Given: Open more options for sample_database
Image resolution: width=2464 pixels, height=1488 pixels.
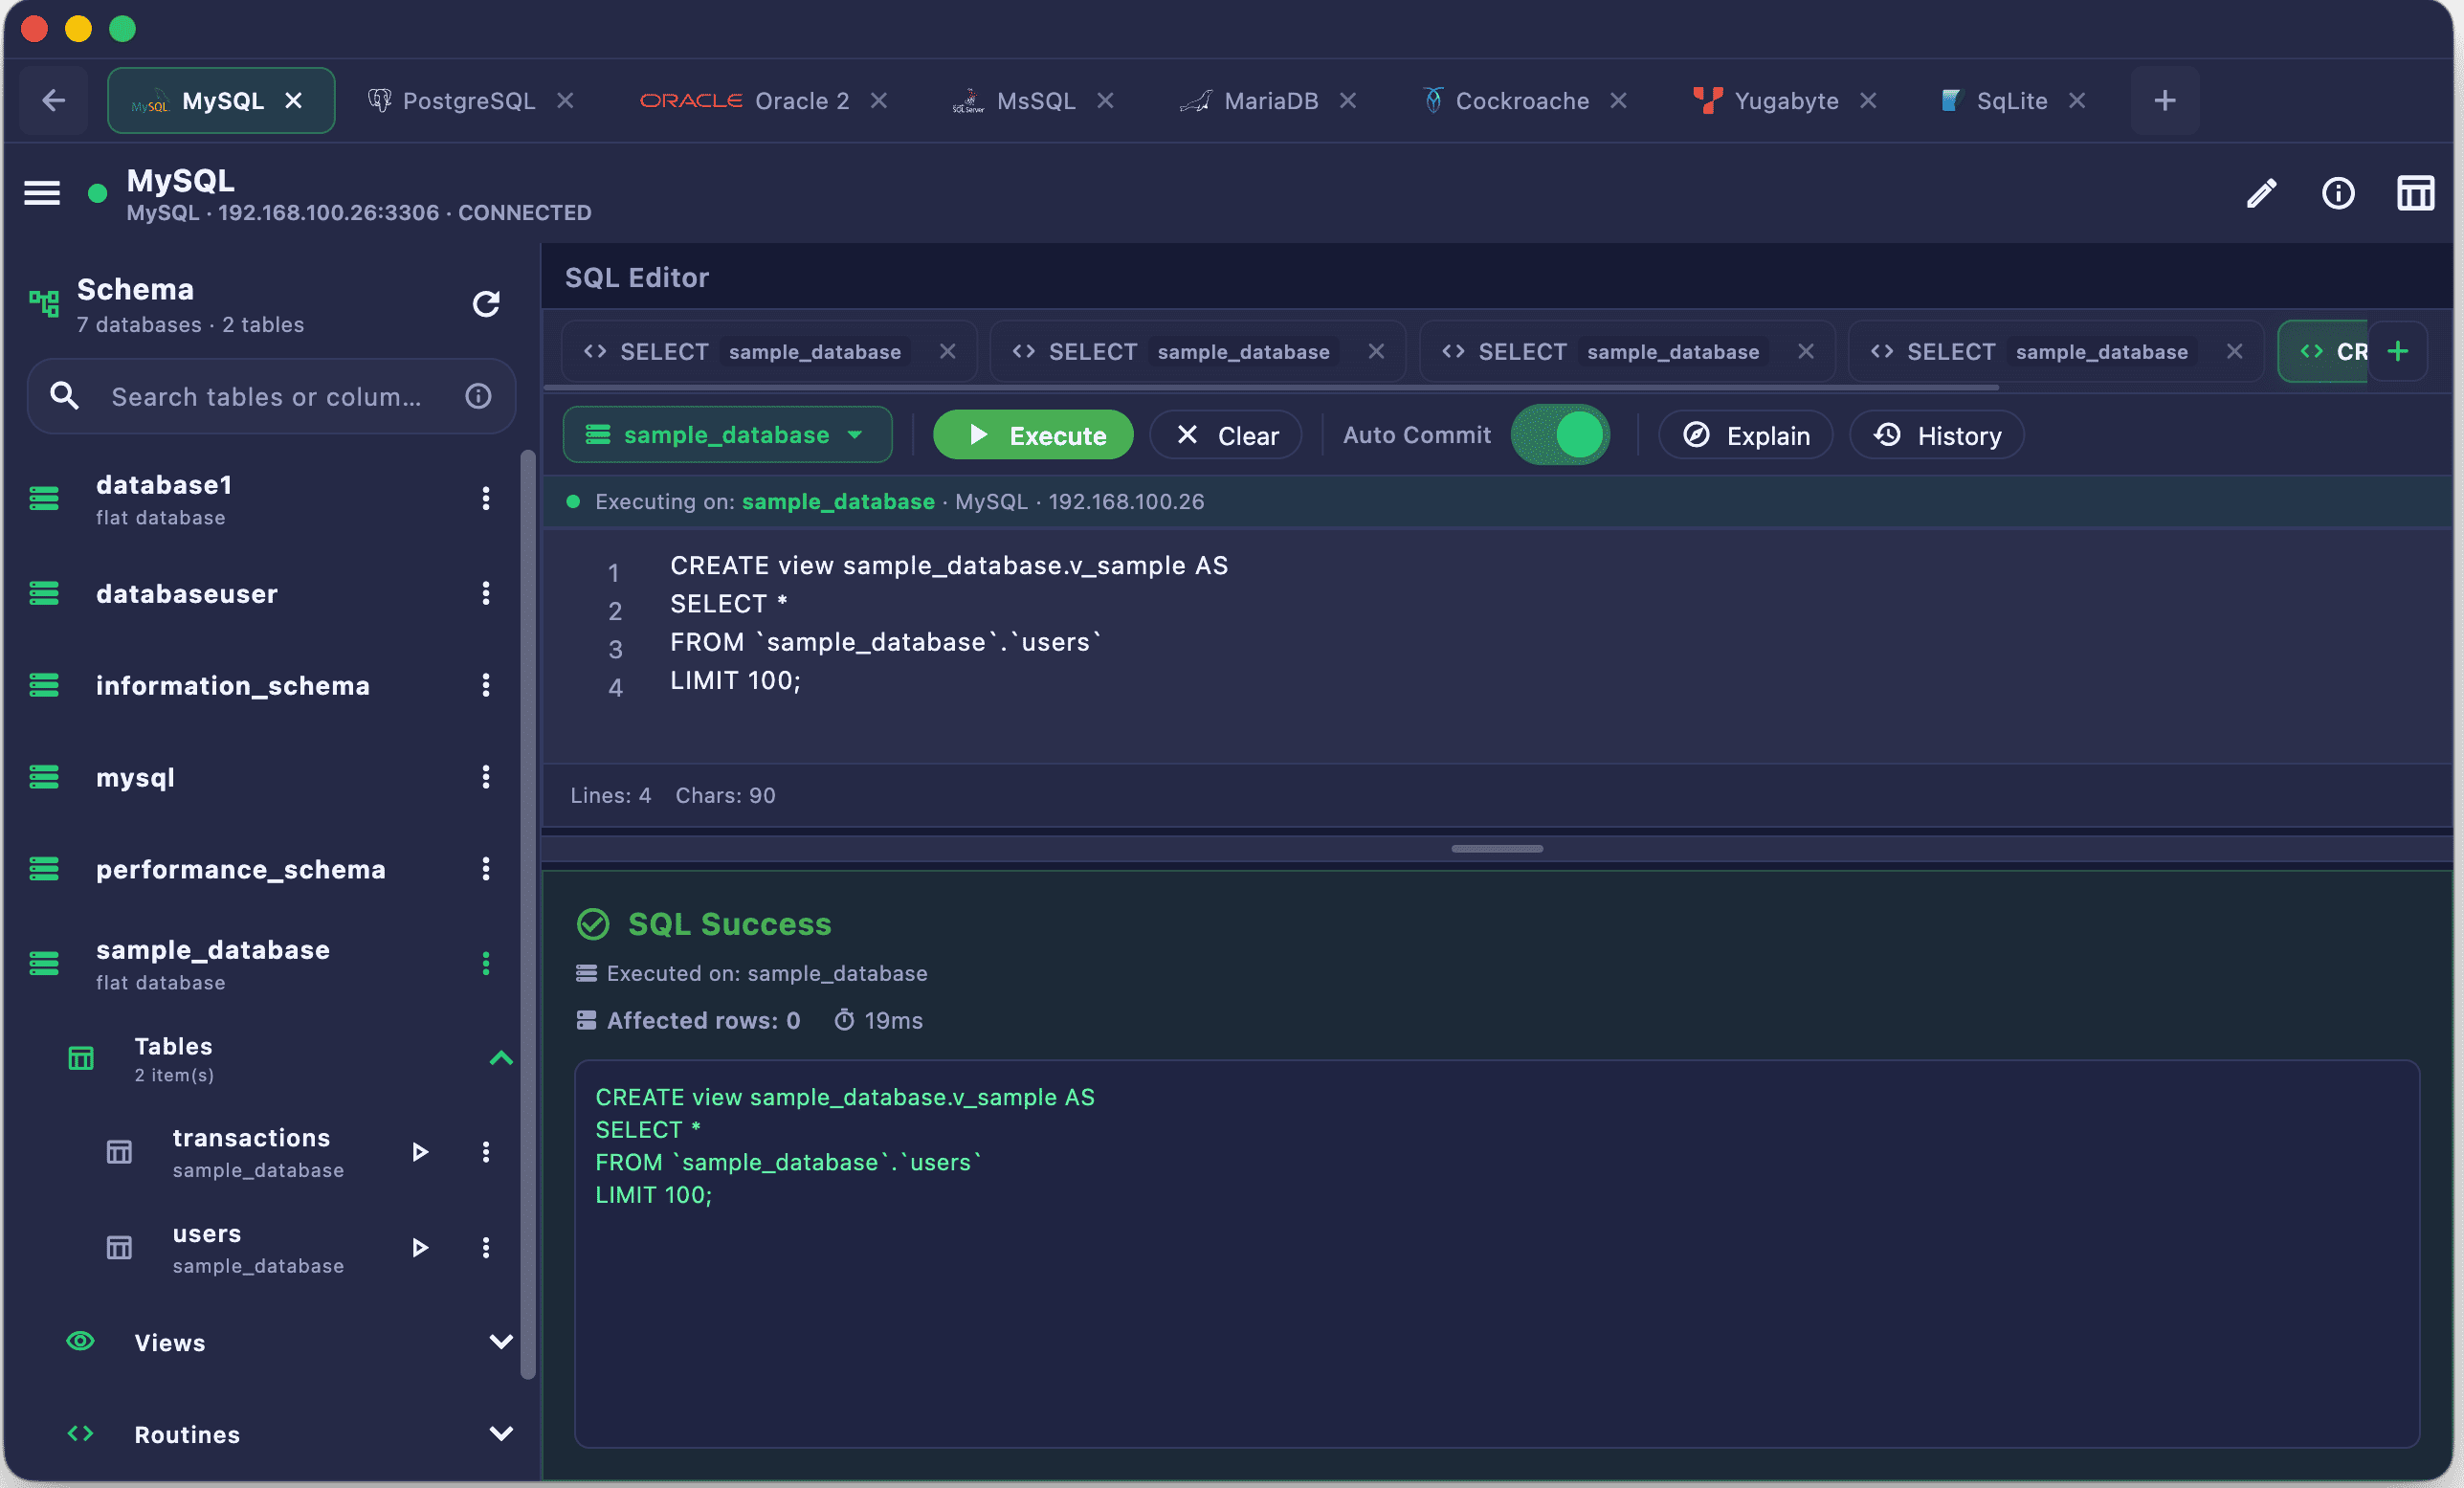Looking at the screenshot, I should click(x=486, y=963).
